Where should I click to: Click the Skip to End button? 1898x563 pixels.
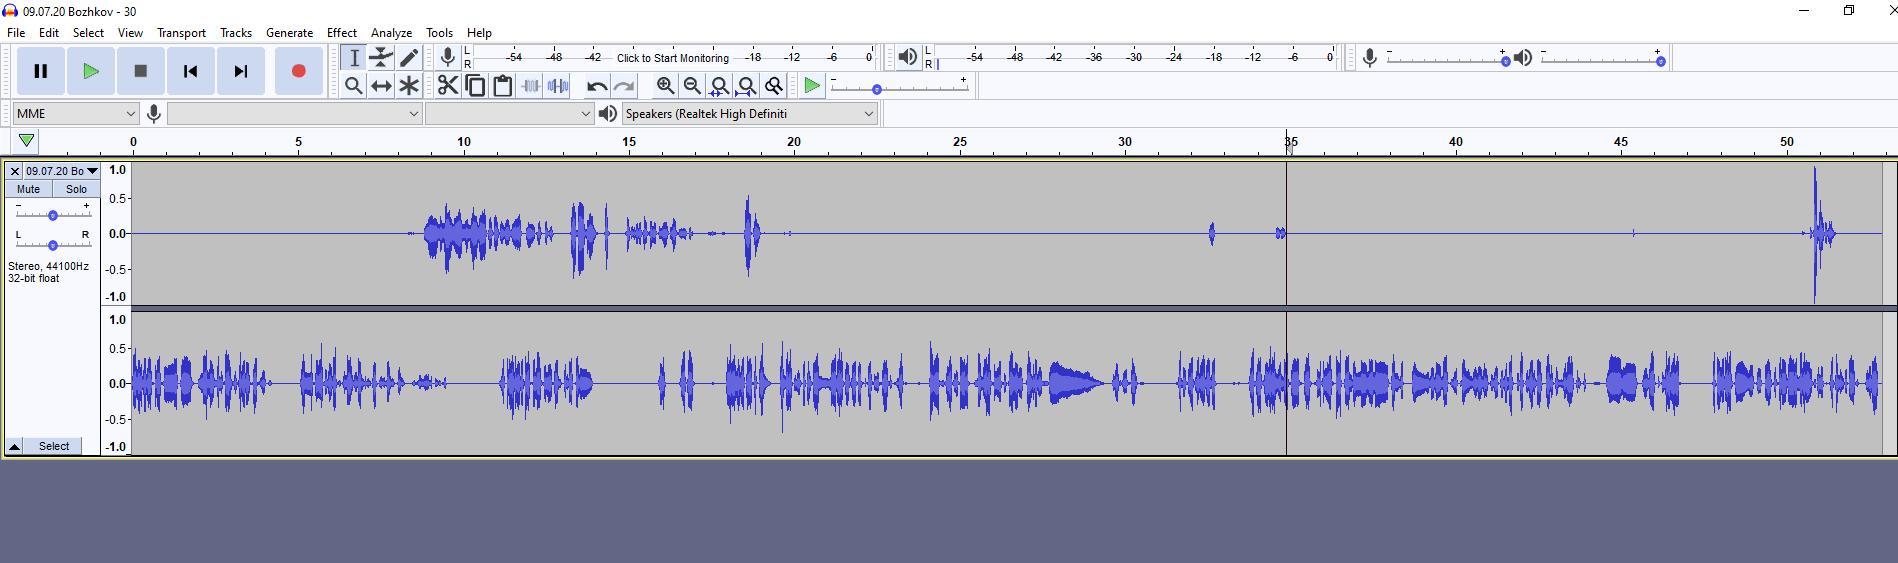241,71
